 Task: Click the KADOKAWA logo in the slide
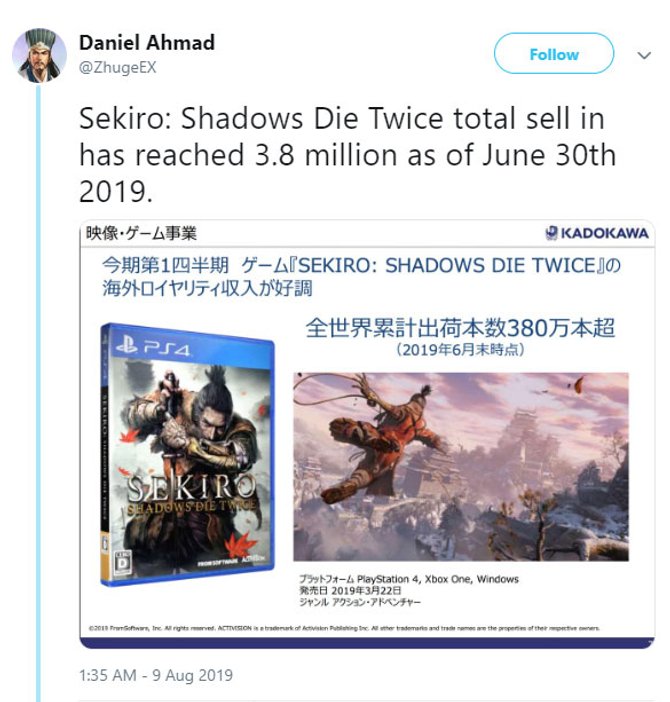click(x=597, y=233)
